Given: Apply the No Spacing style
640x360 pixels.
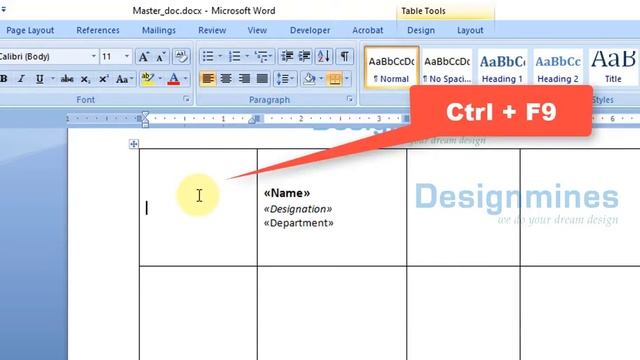Looking at the screenshot, I should point(447,67).
